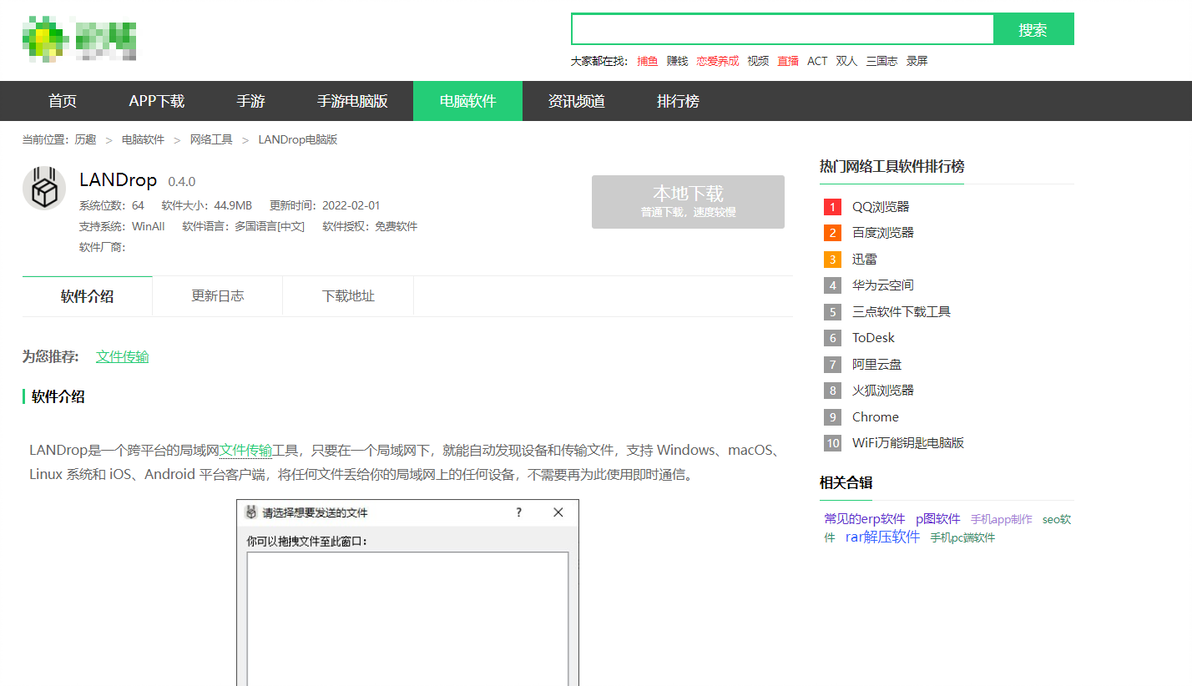Click breadcrumb link 电脑软件

pos(143,140)
